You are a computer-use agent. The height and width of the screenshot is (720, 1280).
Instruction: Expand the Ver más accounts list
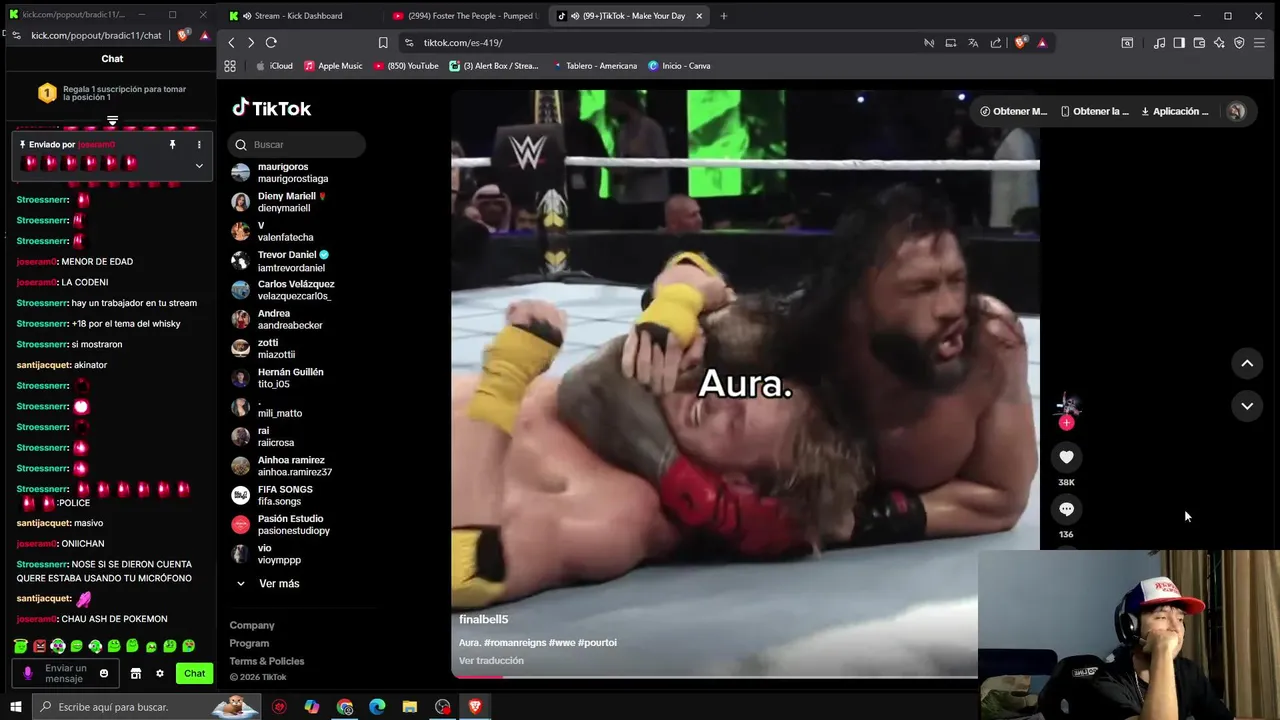click(268, 583)
